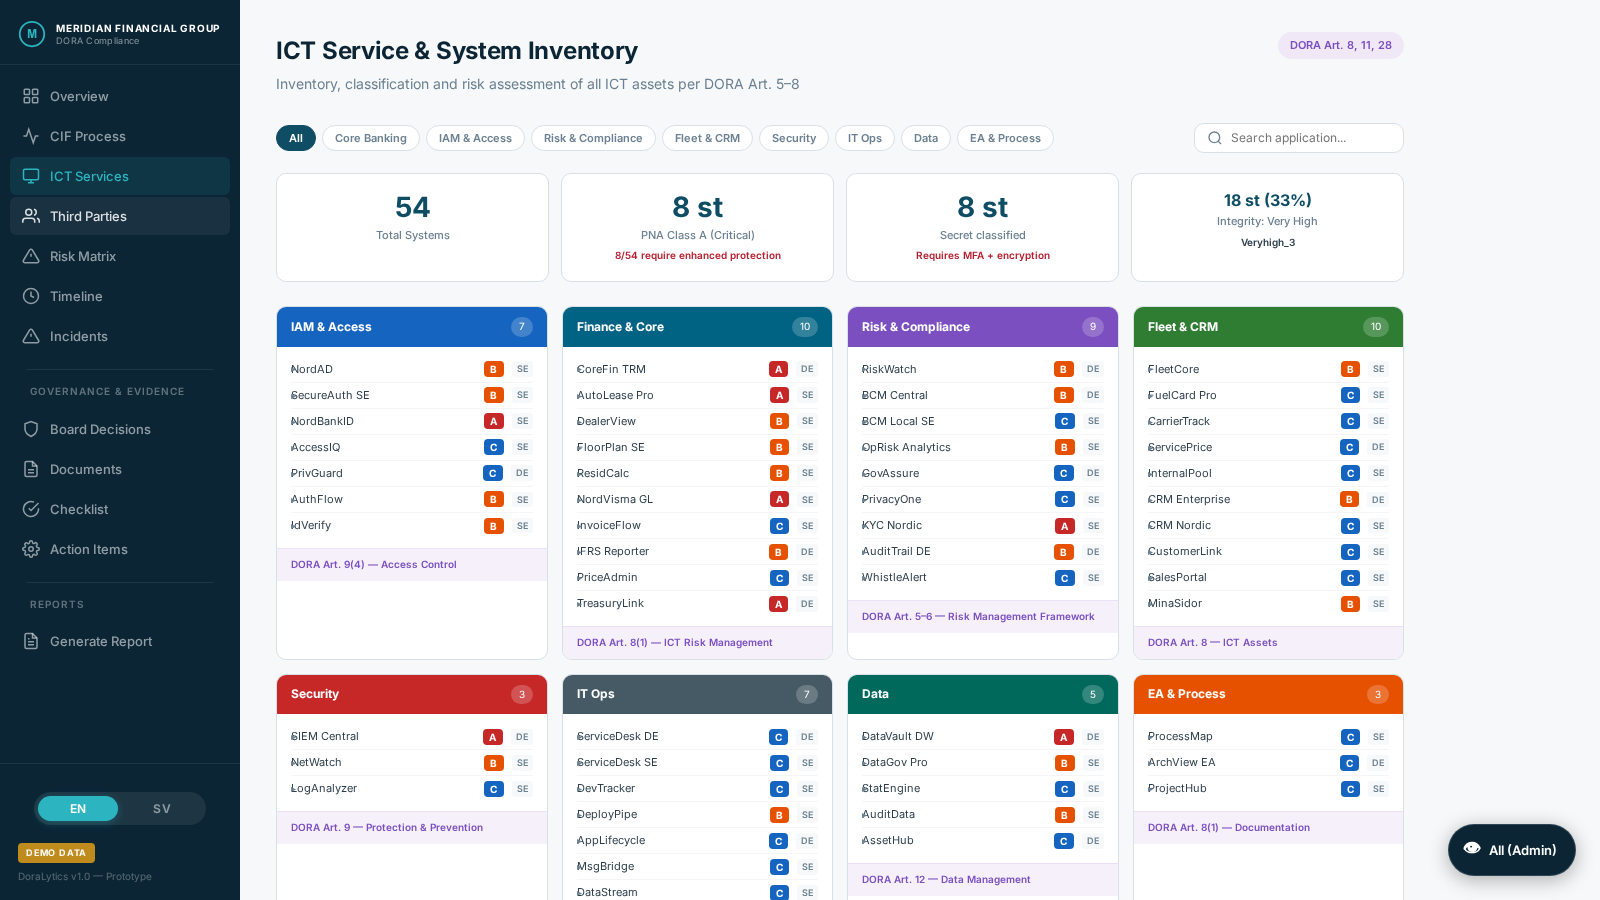
Task: Switch language to SV
Action: [161, 809]
